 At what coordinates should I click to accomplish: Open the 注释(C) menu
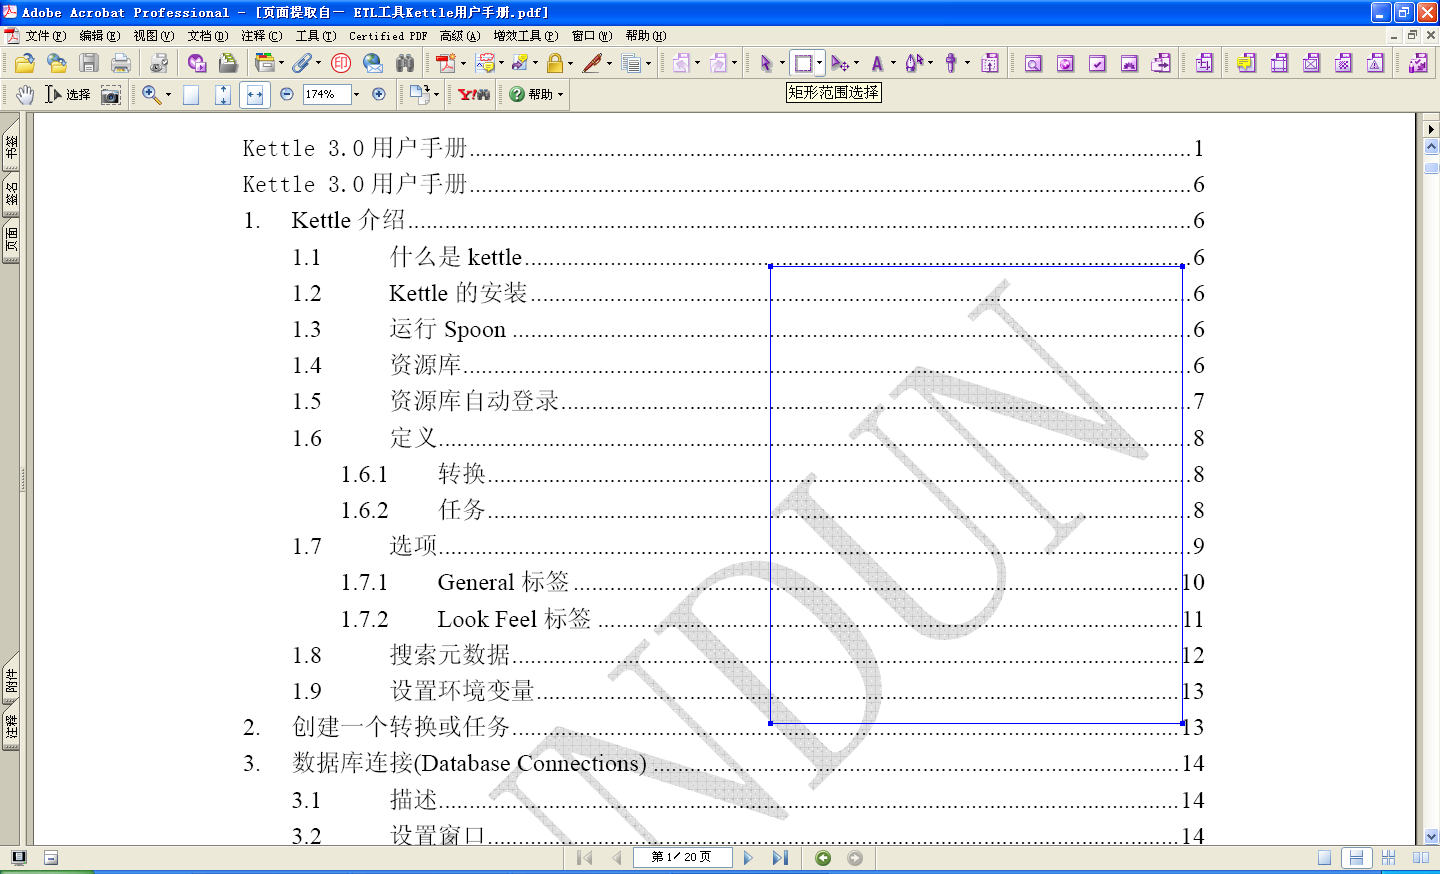[x=261, y=36]
